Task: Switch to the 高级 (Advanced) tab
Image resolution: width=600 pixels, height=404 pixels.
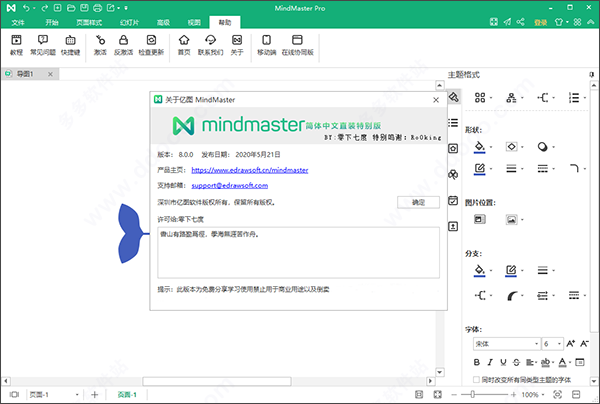Action: pos(163,22)
